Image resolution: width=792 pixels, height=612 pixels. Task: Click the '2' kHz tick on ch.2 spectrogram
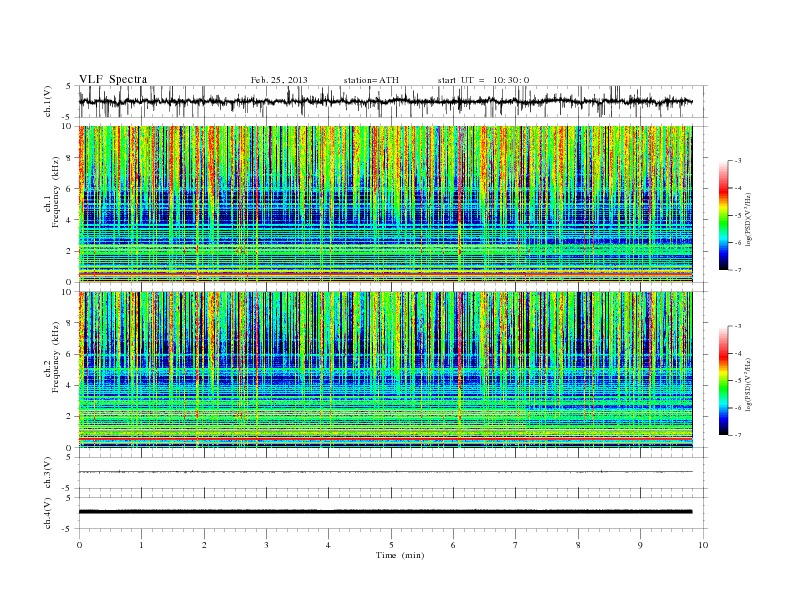70,417
